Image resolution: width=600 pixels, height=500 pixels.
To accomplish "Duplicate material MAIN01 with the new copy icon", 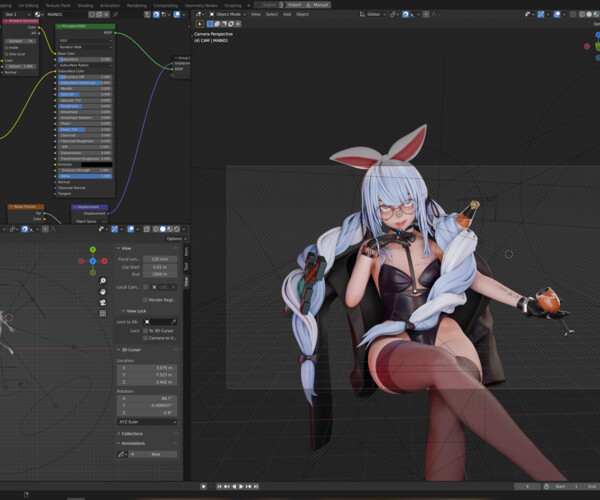I will click(99, 15).
